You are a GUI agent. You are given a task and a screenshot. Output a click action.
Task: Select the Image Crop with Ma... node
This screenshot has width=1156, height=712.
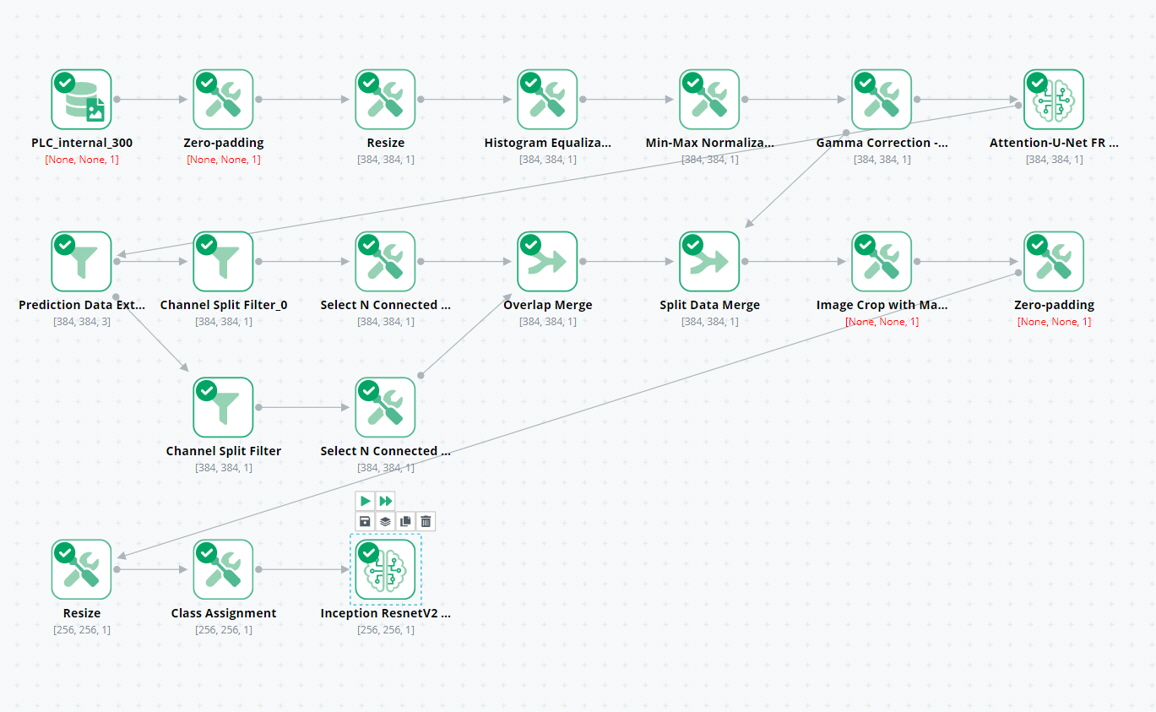(x=882, y=262)
